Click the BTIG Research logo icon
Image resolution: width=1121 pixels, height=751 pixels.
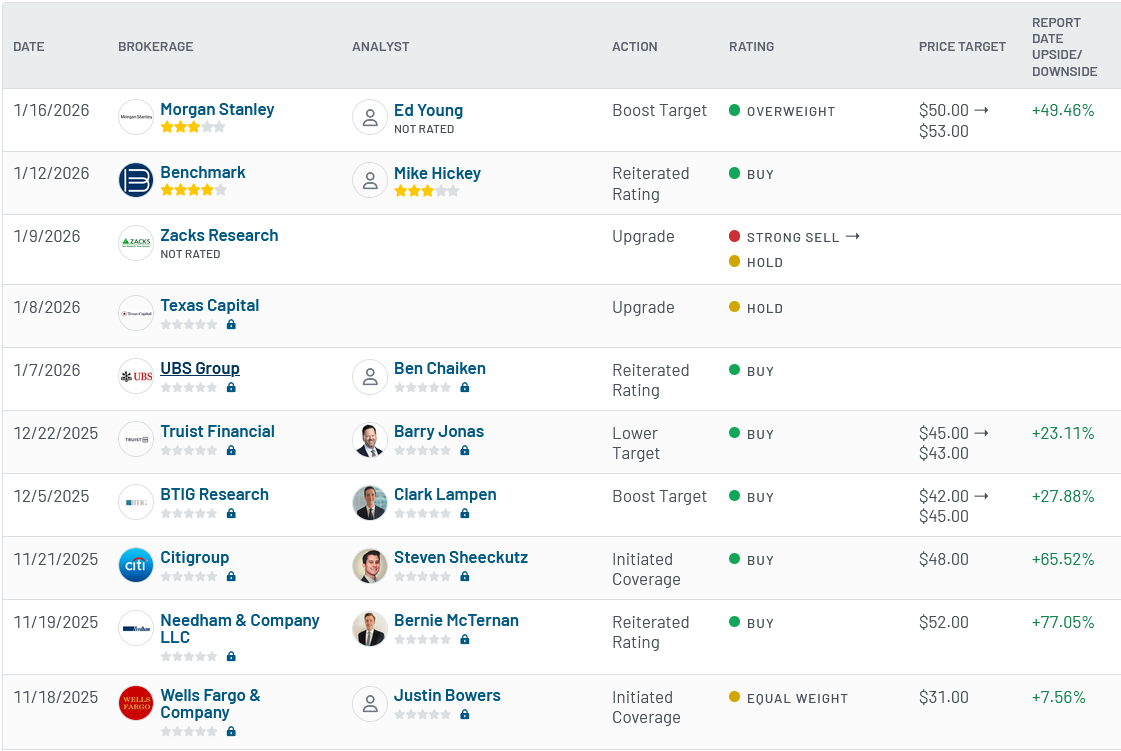point(136,502)
